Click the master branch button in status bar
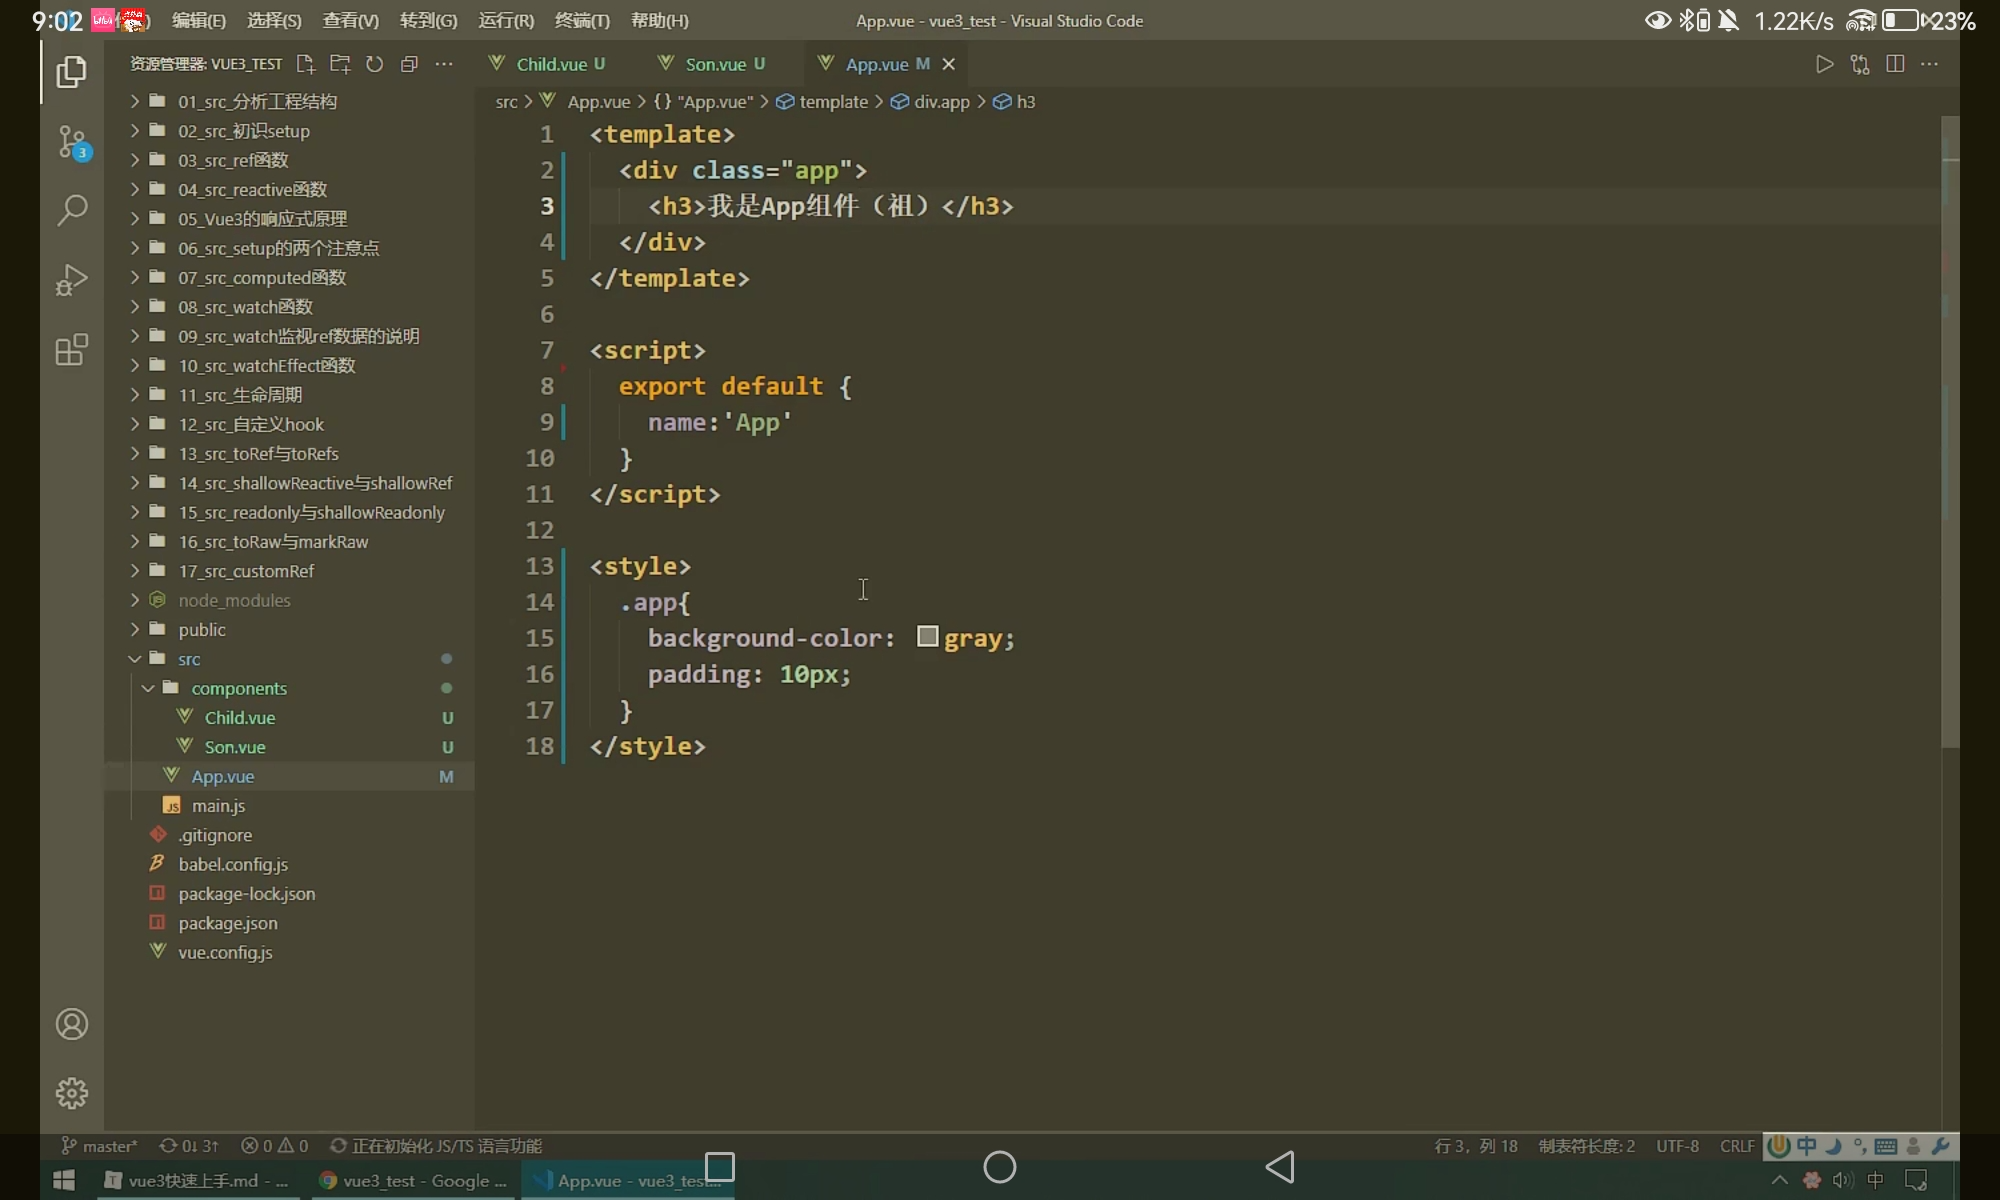The height and width of the screenshot is (1200, 2000). [100, 1146]
